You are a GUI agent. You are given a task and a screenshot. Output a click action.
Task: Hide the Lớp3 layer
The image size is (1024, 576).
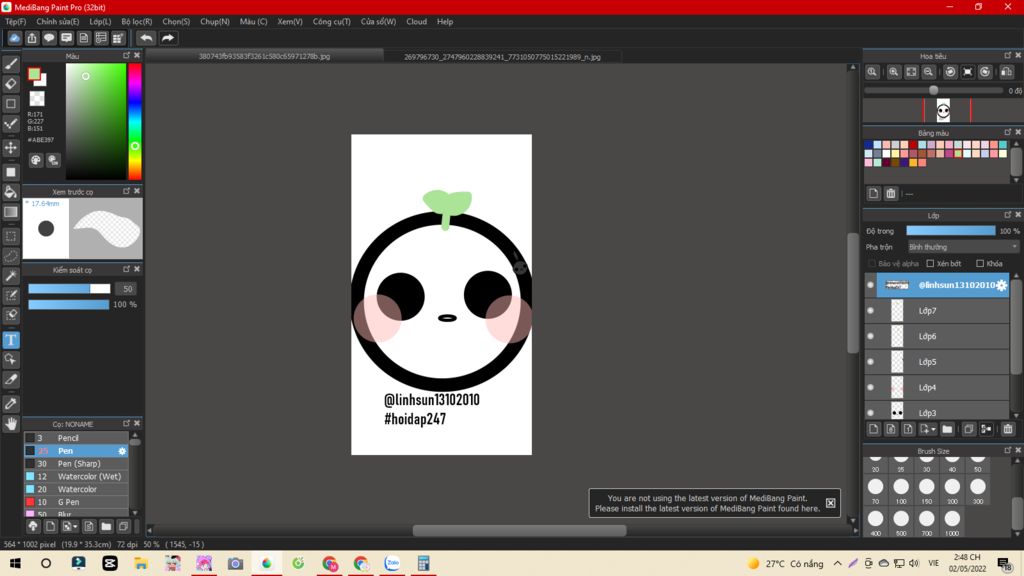pyautogui.click(x=871, y=413)
